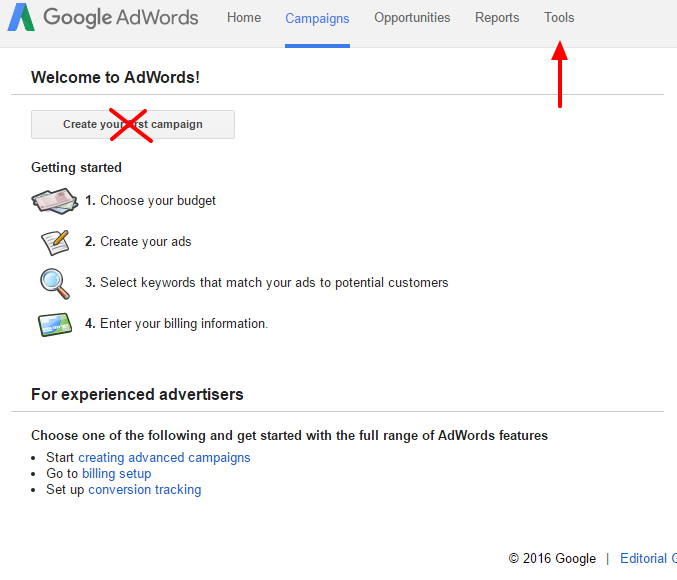Open the Tools menu

pos(559,18)
